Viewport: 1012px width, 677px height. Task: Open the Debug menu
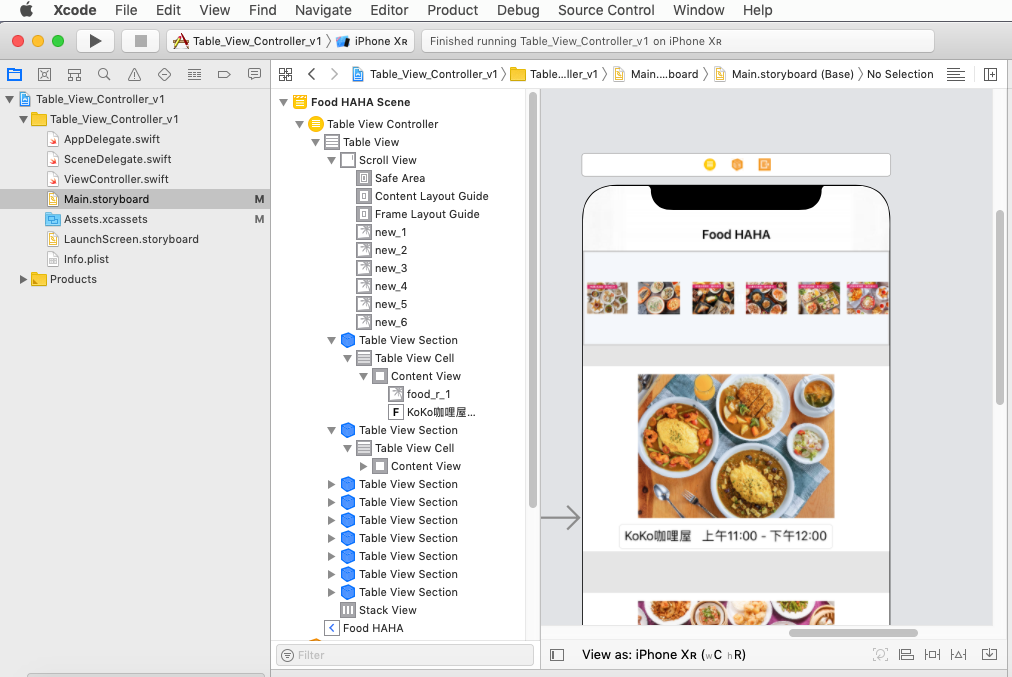518,10
